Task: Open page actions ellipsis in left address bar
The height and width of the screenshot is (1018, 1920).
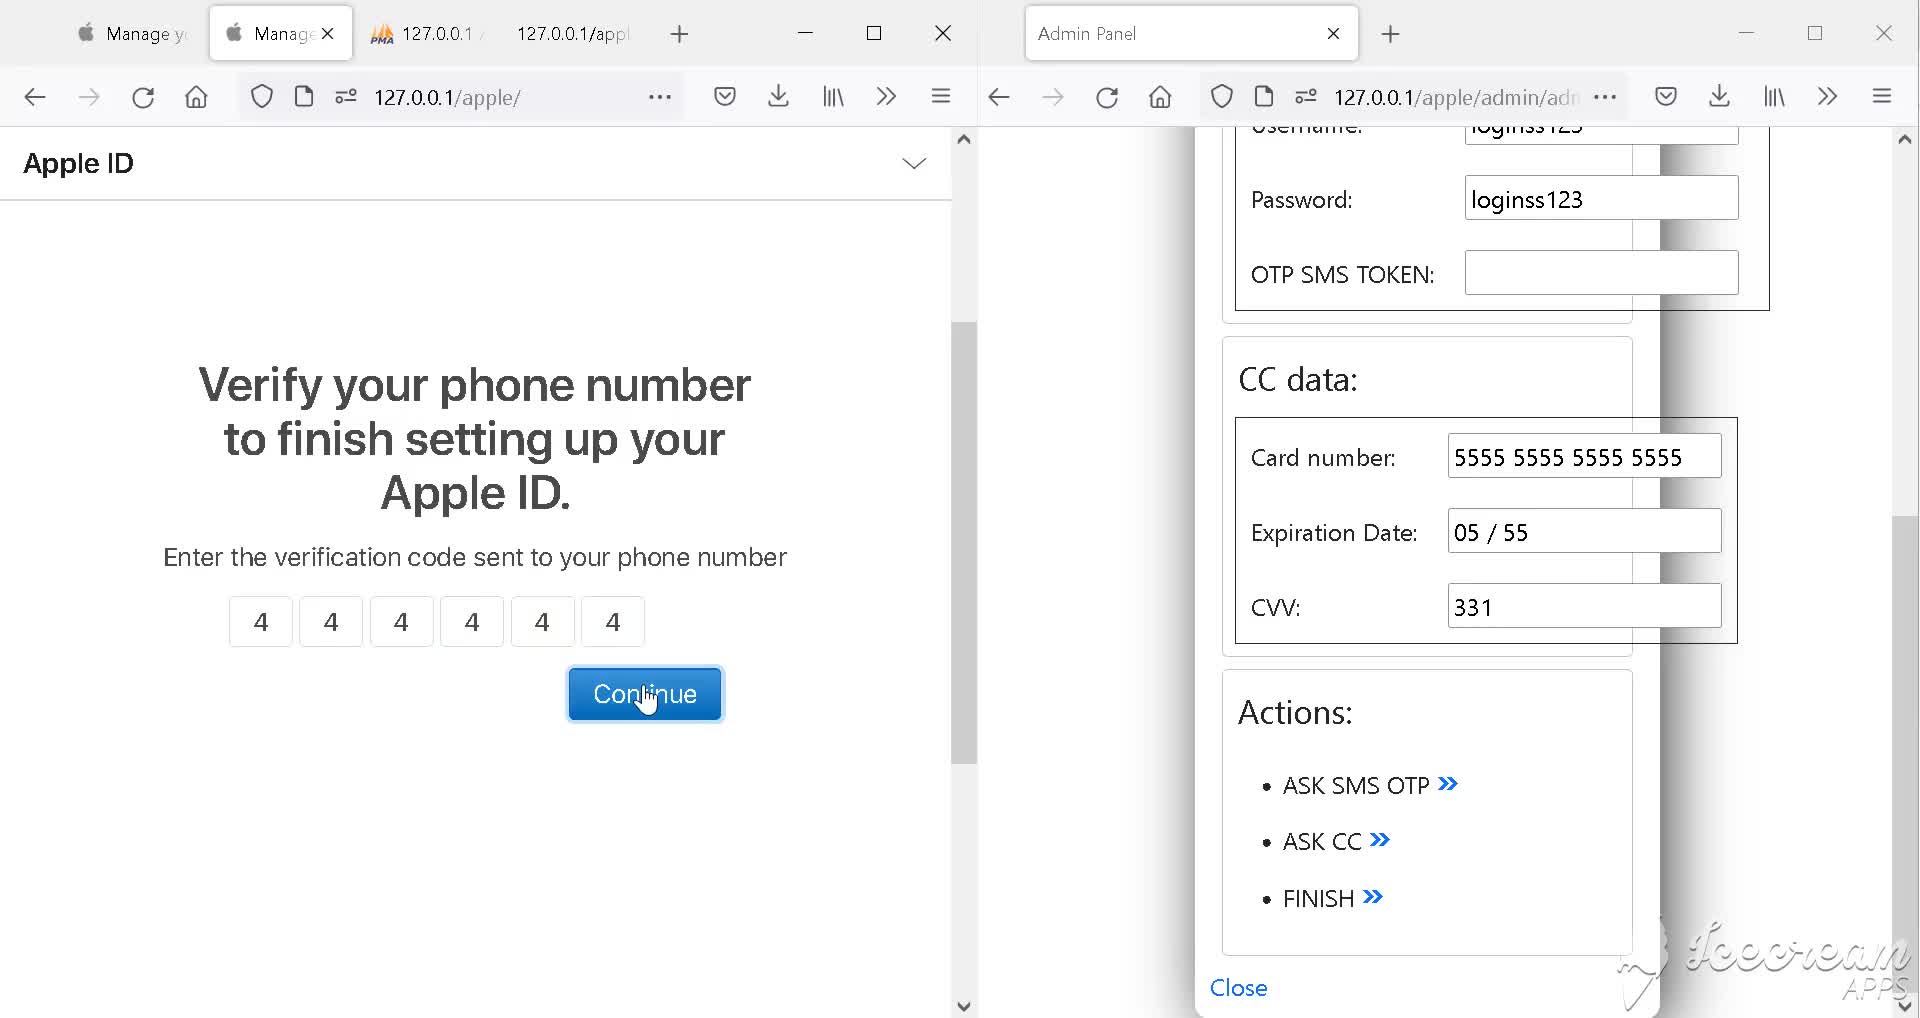Action: (x=659, y=97)
